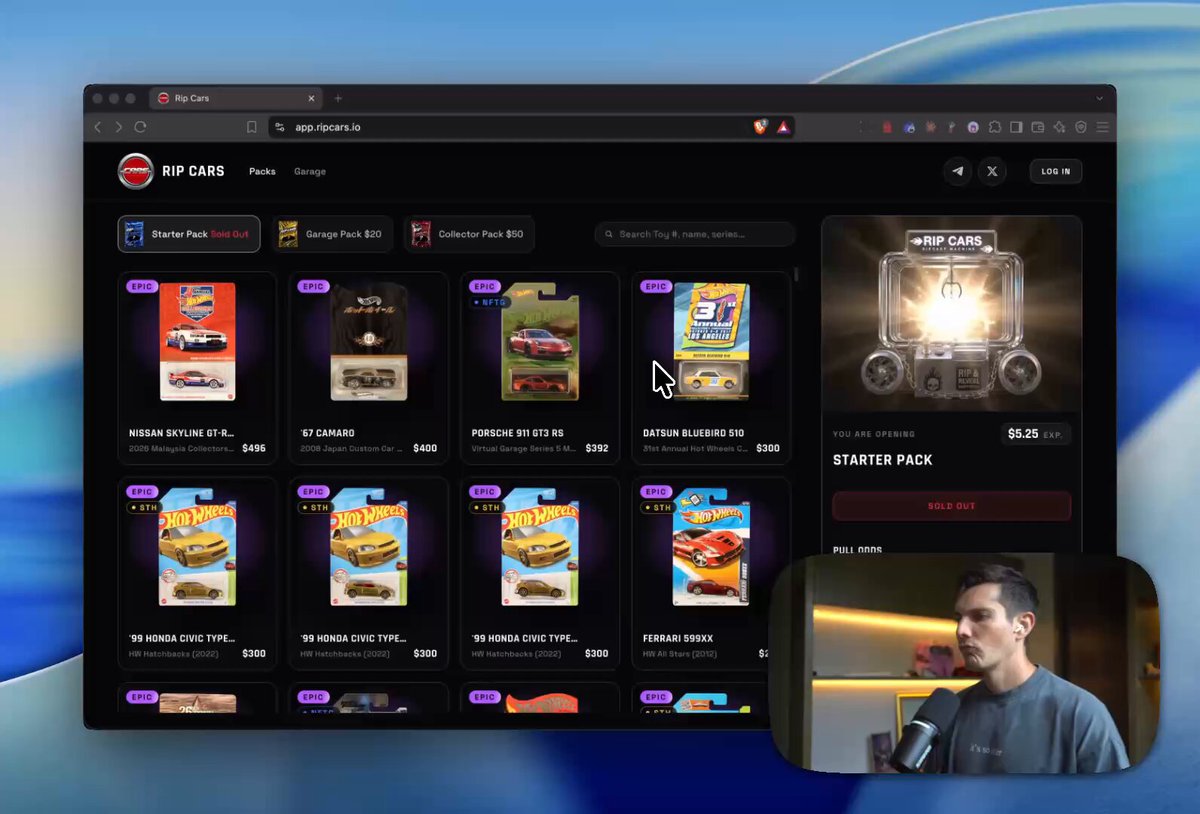Open the Brave Rewards triangle icon
Screen dimensions: 1200x814
[x=783, y=127]
